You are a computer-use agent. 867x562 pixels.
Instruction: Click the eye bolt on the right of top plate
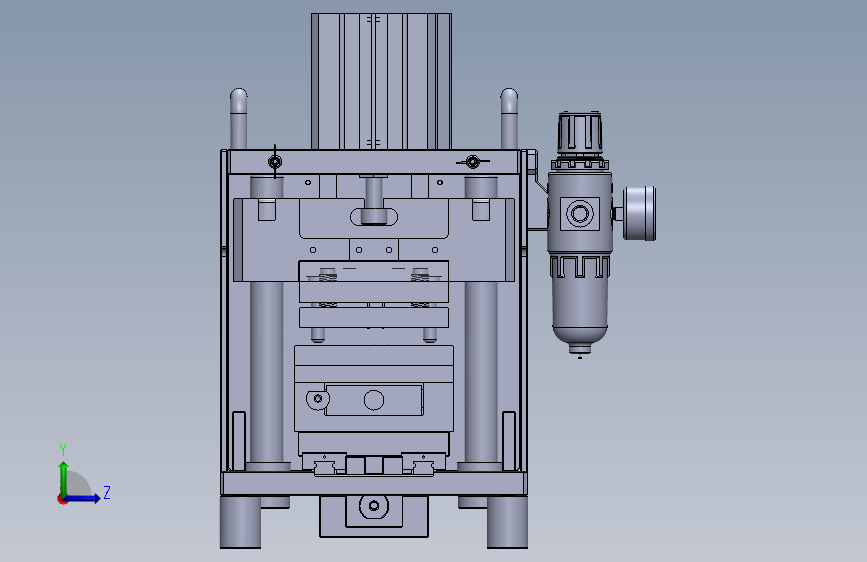click(473, 162)
